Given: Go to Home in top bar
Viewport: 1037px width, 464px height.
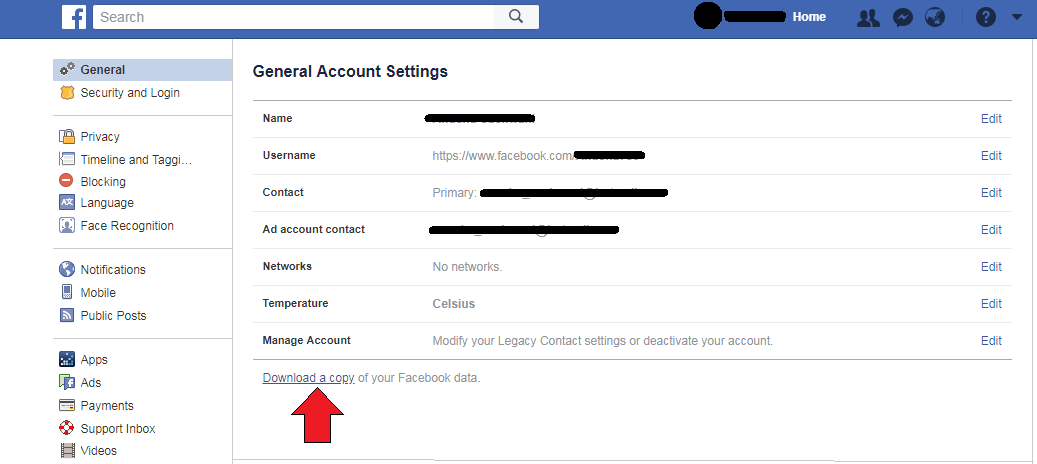Looking at the screenshot, I should point(809,17).
